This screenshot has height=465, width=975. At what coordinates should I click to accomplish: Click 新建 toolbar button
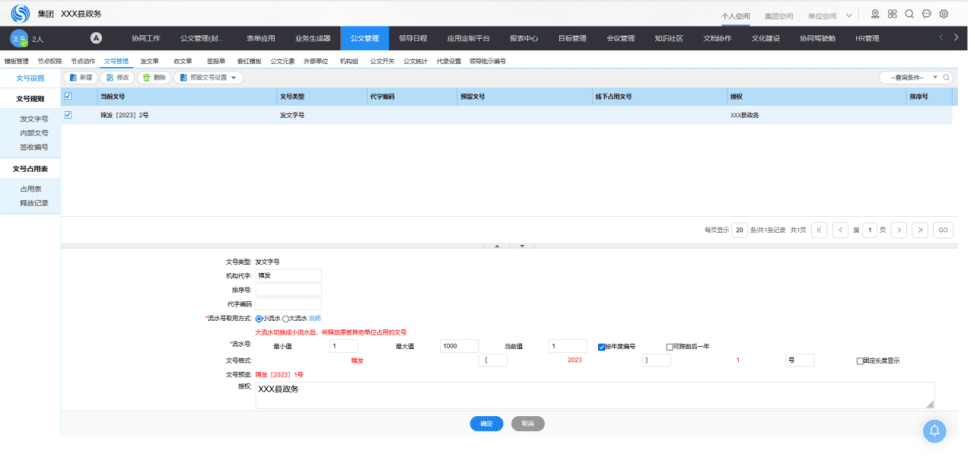point(81,78)
